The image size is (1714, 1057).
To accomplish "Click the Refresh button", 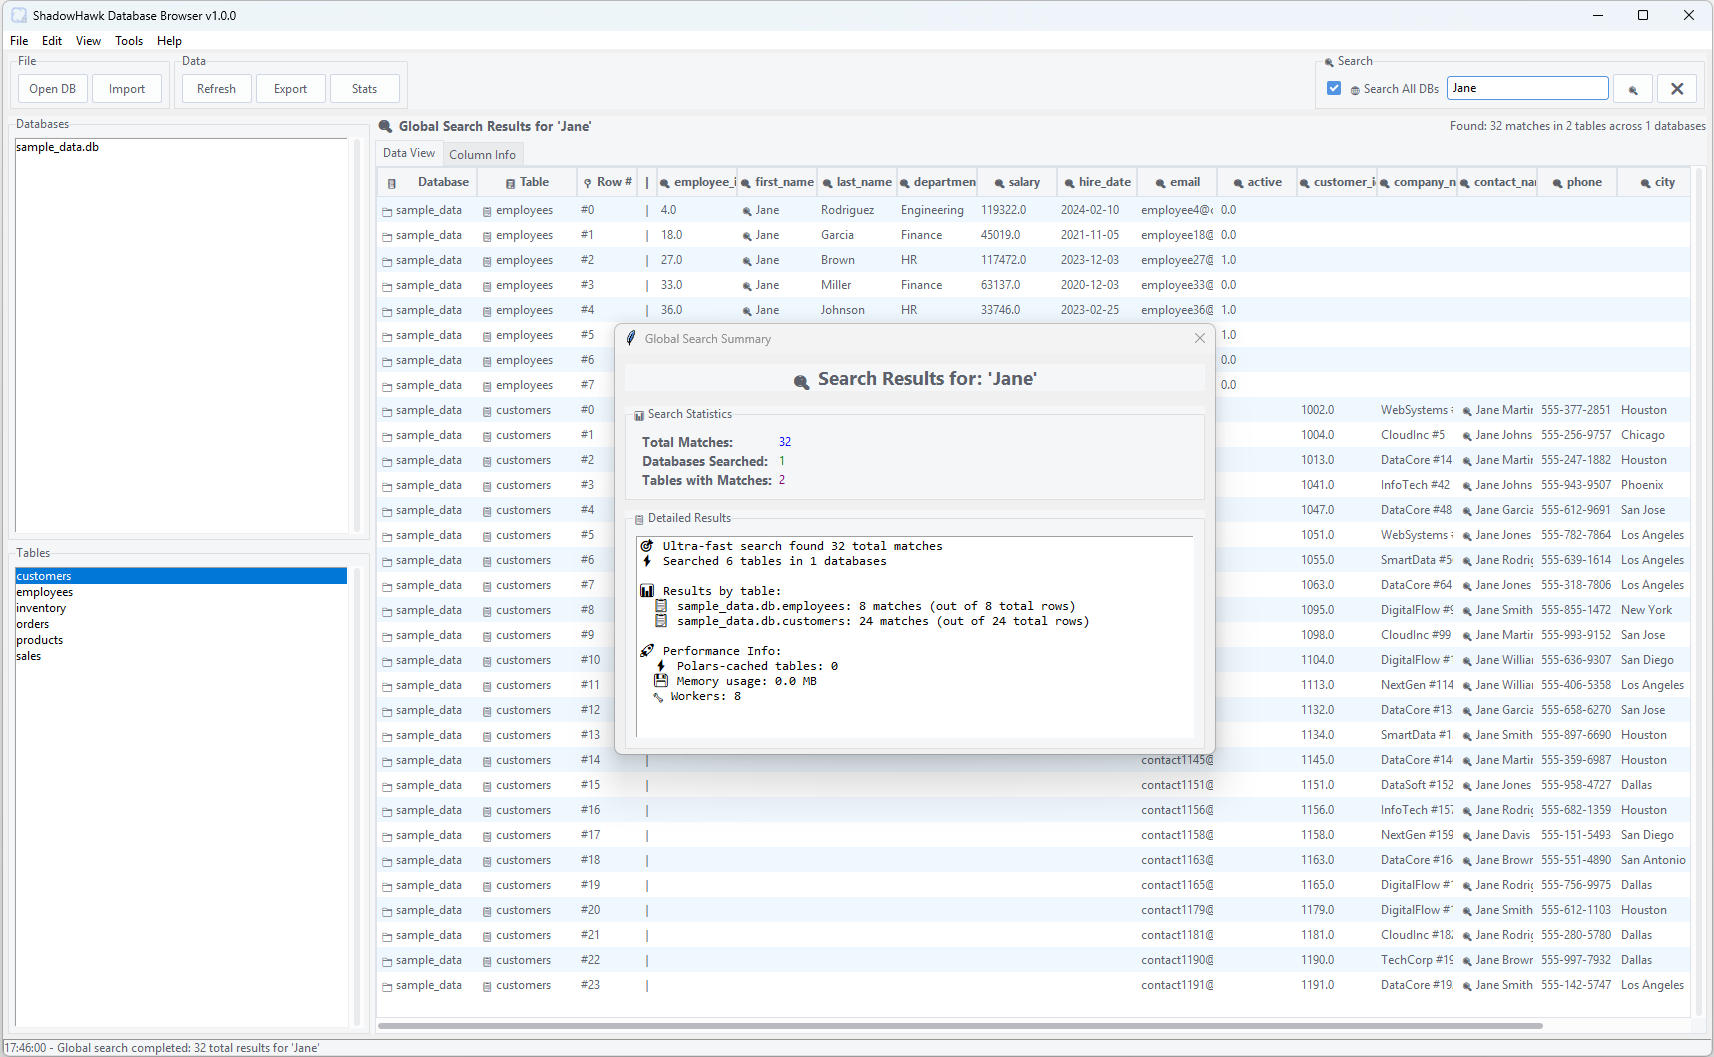I will pos(216,89).
